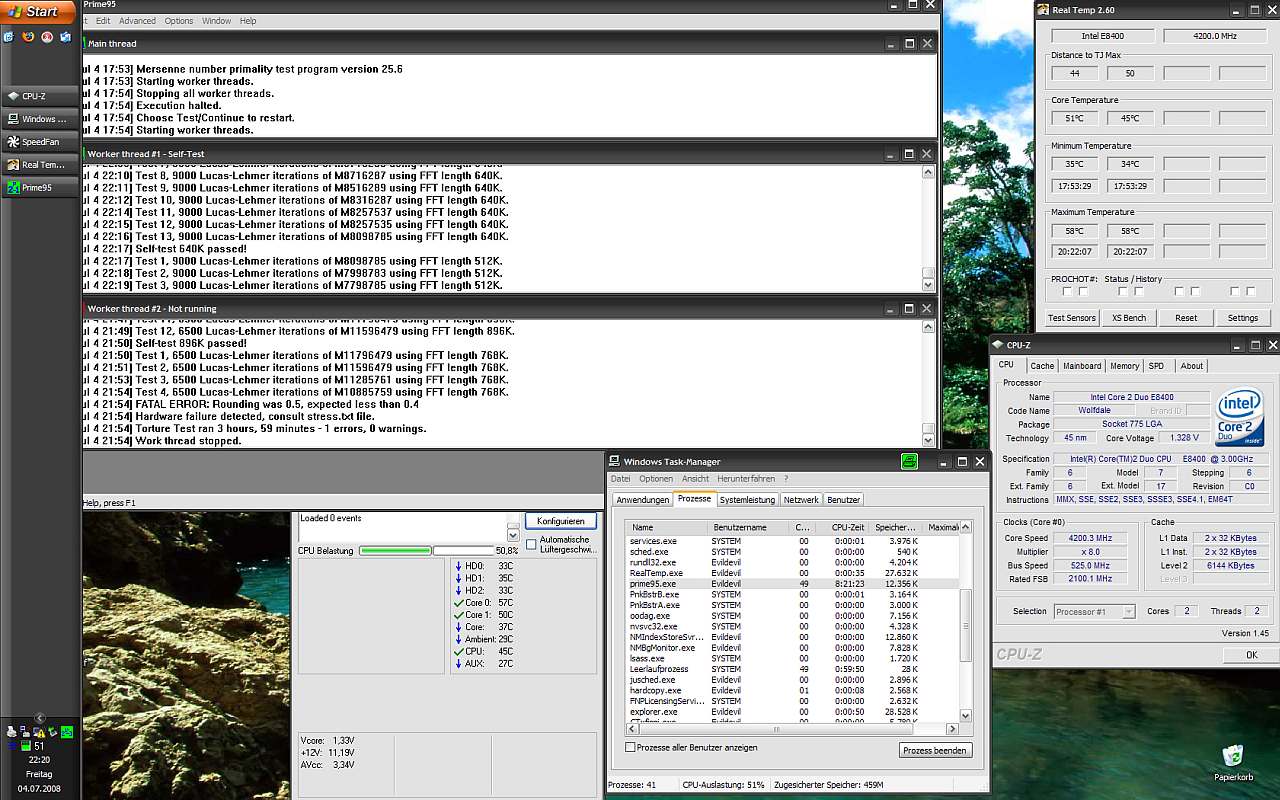Open Real Temp Settings
The width and height of the screenshot is (1280, 800).
click(x=1243, y=318)
